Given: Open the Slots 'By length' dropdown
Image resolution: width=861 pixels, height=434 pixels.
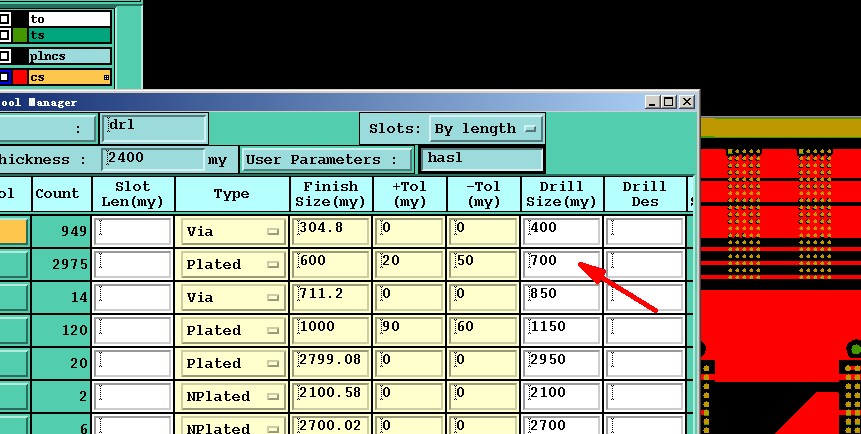Looking at the screenshot, I should click(487, 129).
